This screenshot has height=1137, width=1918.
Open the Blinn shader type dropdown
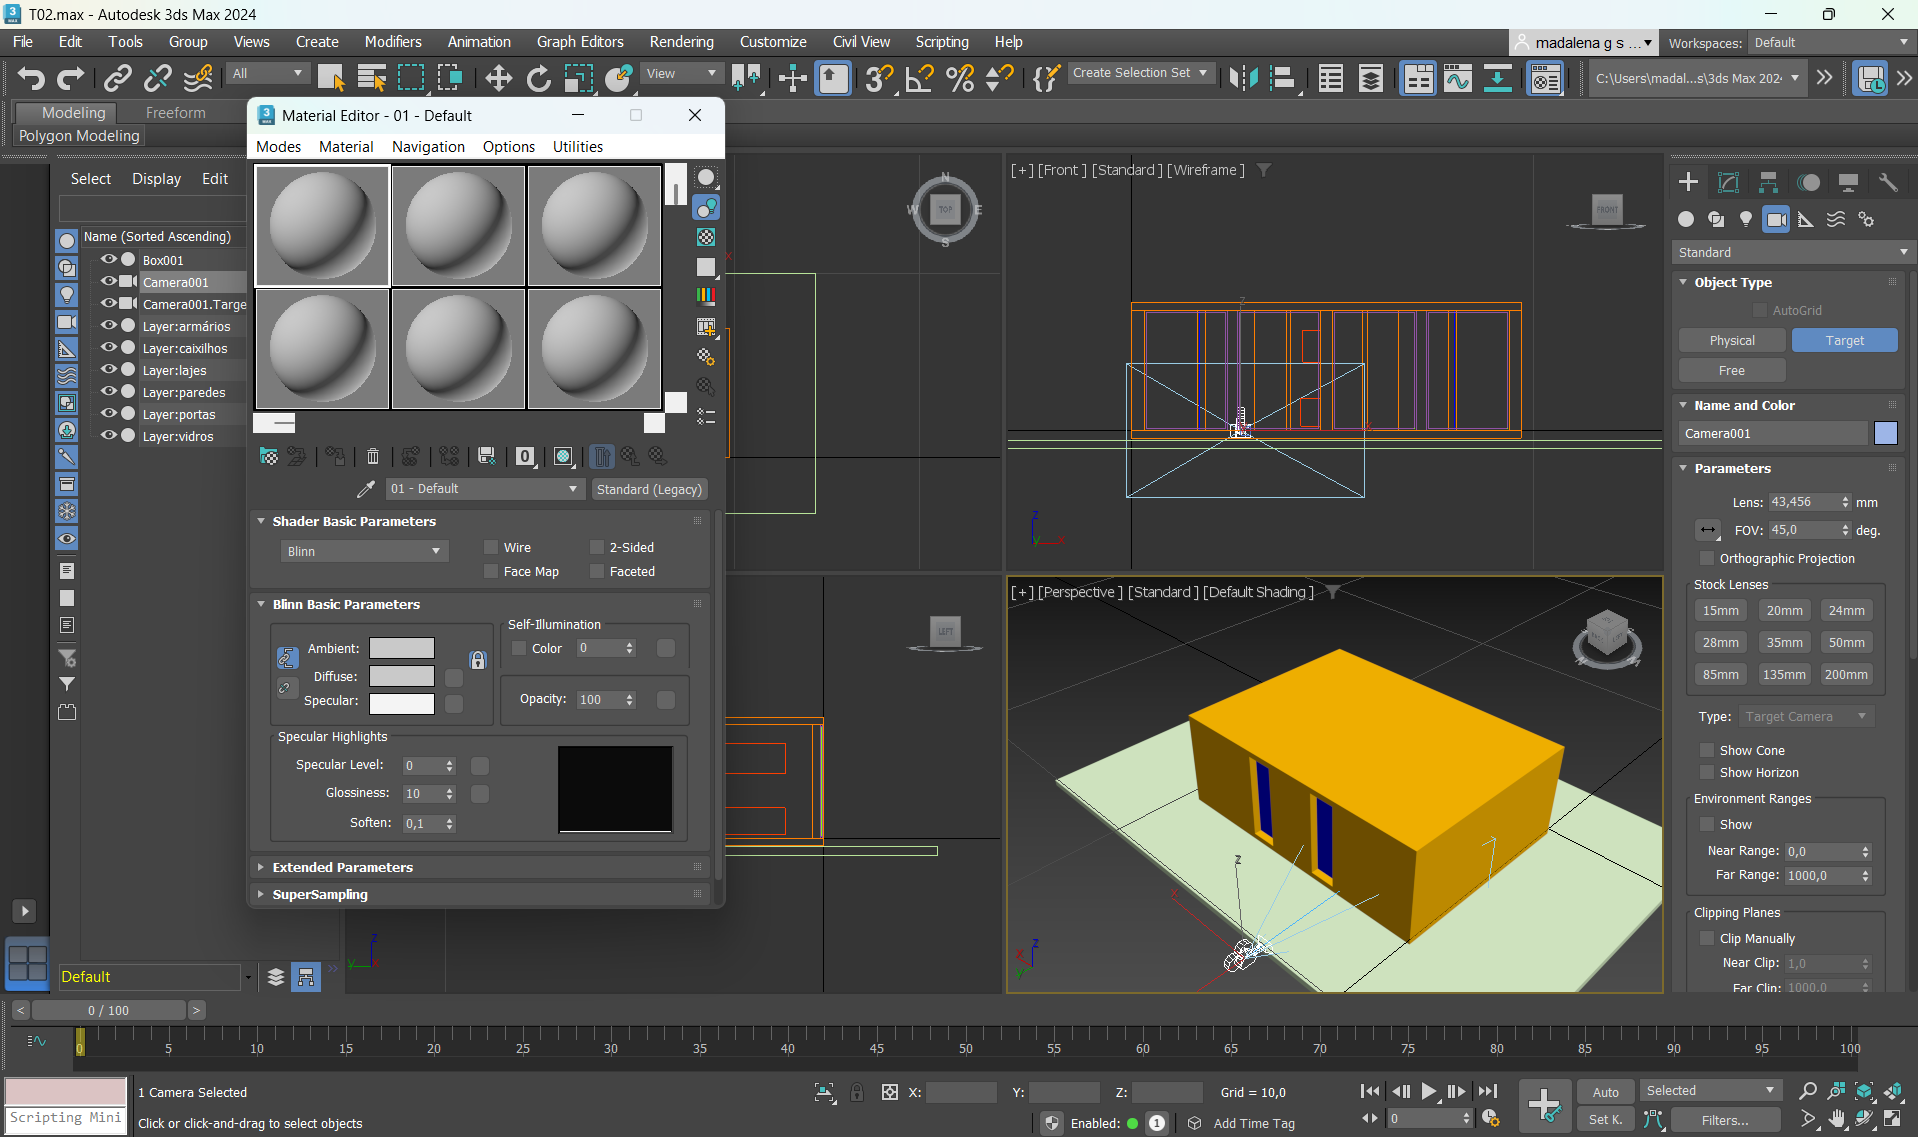click(x=364, y=551)
